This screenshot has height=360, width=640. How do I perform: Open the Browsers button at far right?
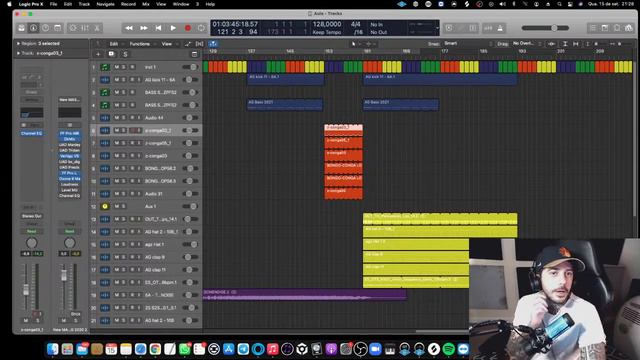point(629,28)
